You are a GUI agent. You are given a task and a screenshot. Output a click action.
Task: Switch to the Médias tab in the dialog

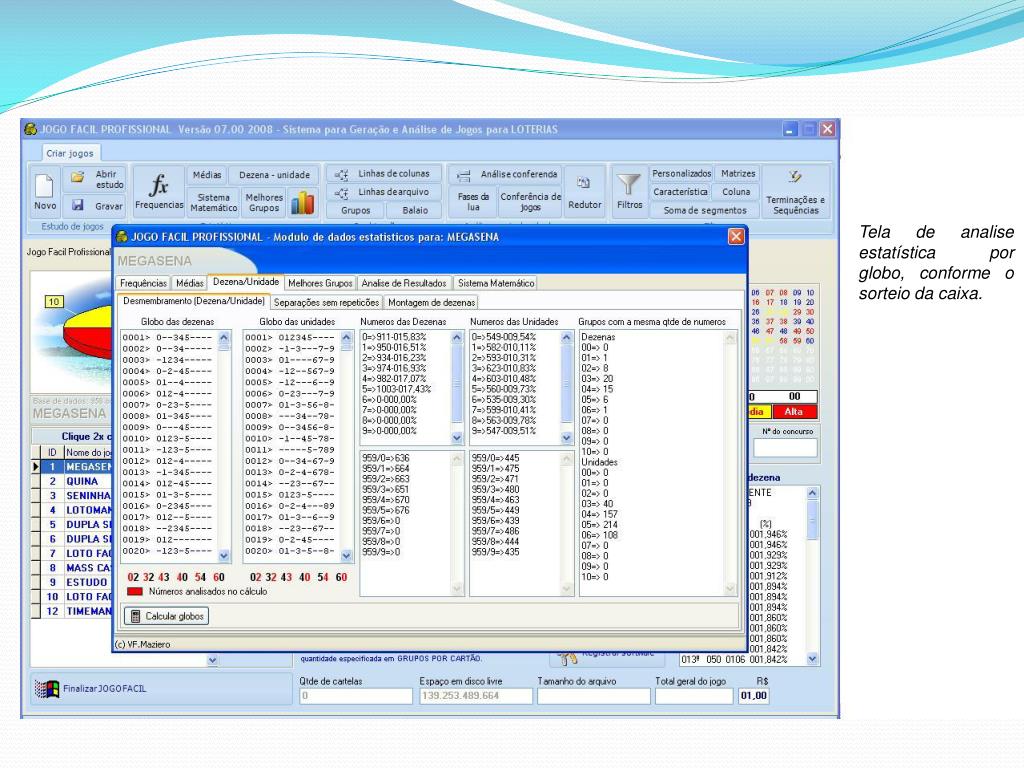(x=189, y=283)
